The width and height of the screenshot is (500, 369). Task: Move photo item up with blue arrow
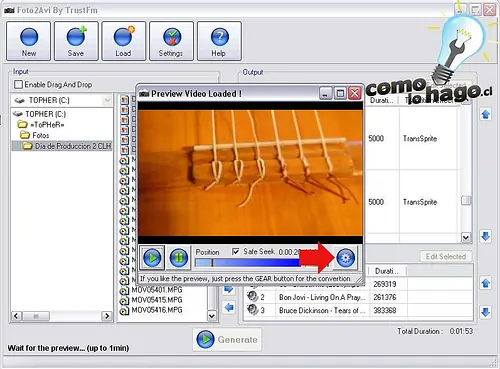point(485,115)
